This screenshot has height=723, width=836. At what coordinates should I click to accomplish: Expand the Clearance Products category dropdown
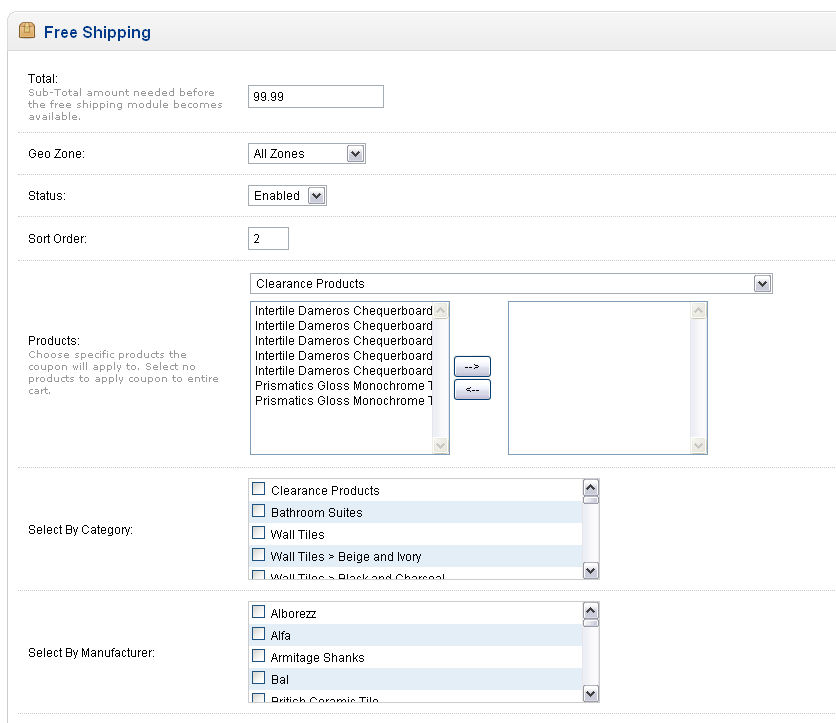[x=511, y=284]
